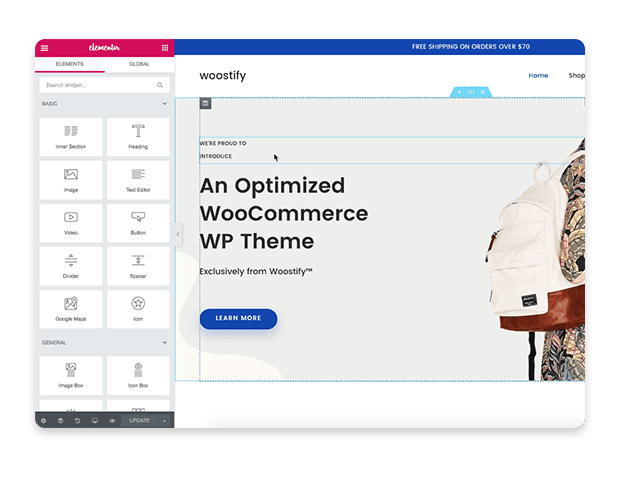The width and height of the screenshot is (620, 480).
Task: Select the Image Box widget
Action: tap(71, 376)
